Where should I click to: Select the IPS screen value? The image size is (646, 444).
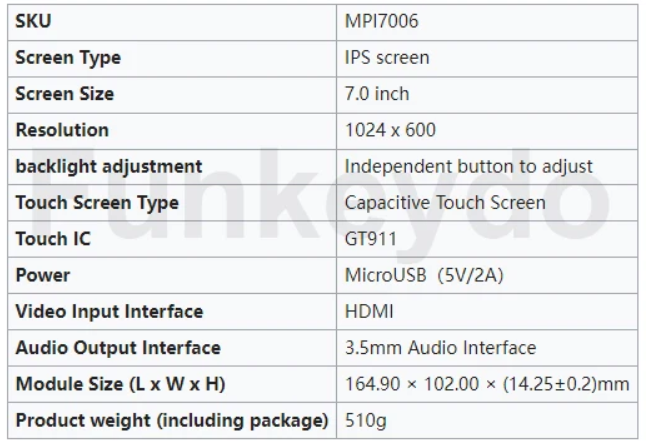(x=387, y=57)
